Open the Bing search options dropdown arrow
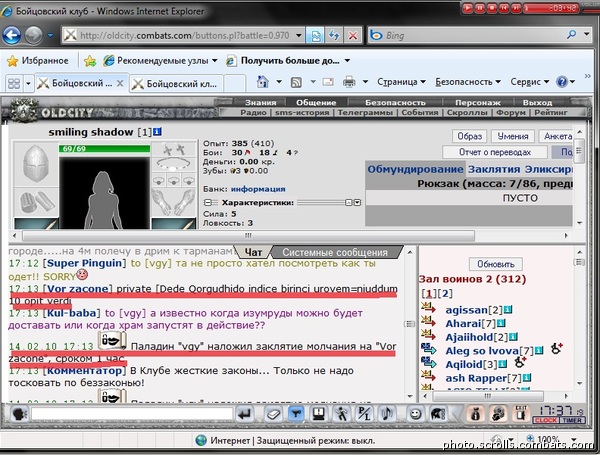 coord(587,35)
